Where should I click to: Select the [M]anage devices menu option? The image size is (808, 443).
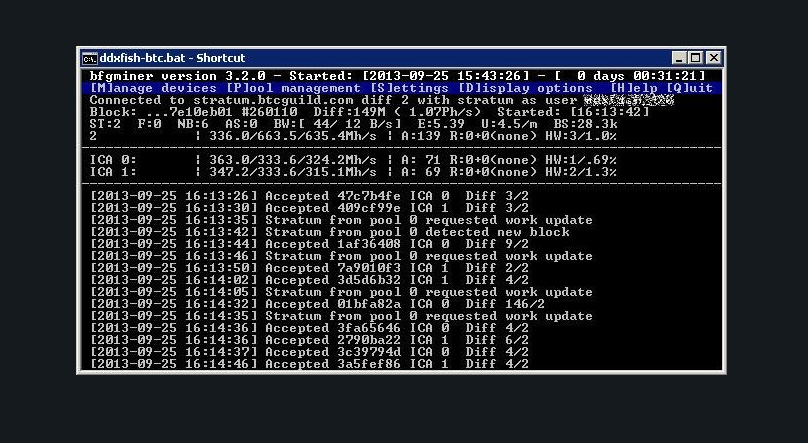pyautogui.click(x=153, y=88)
